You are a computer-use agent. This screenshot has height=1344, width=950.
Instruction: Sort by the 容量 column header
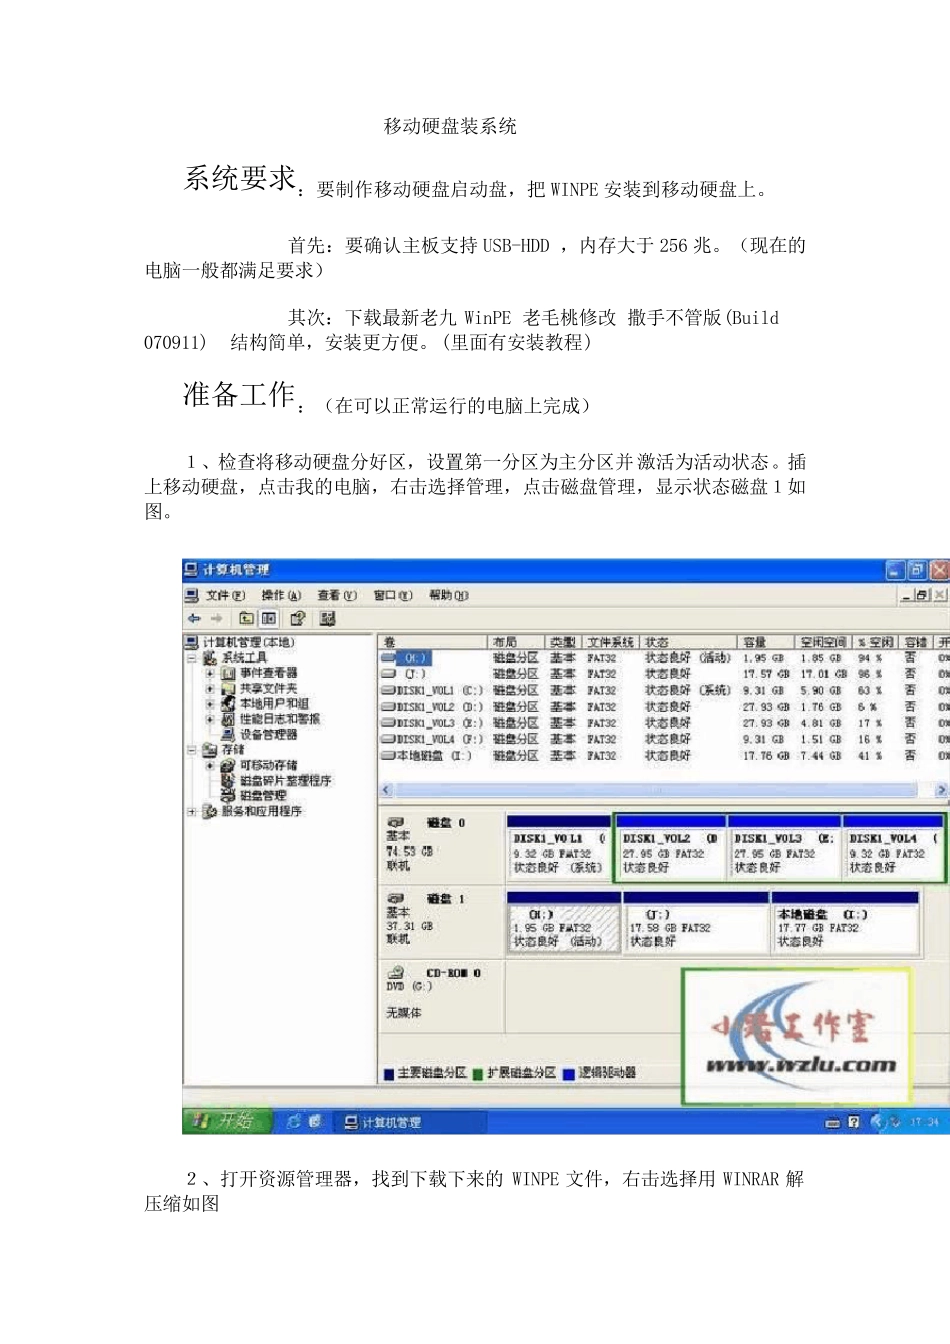(767, 642)
